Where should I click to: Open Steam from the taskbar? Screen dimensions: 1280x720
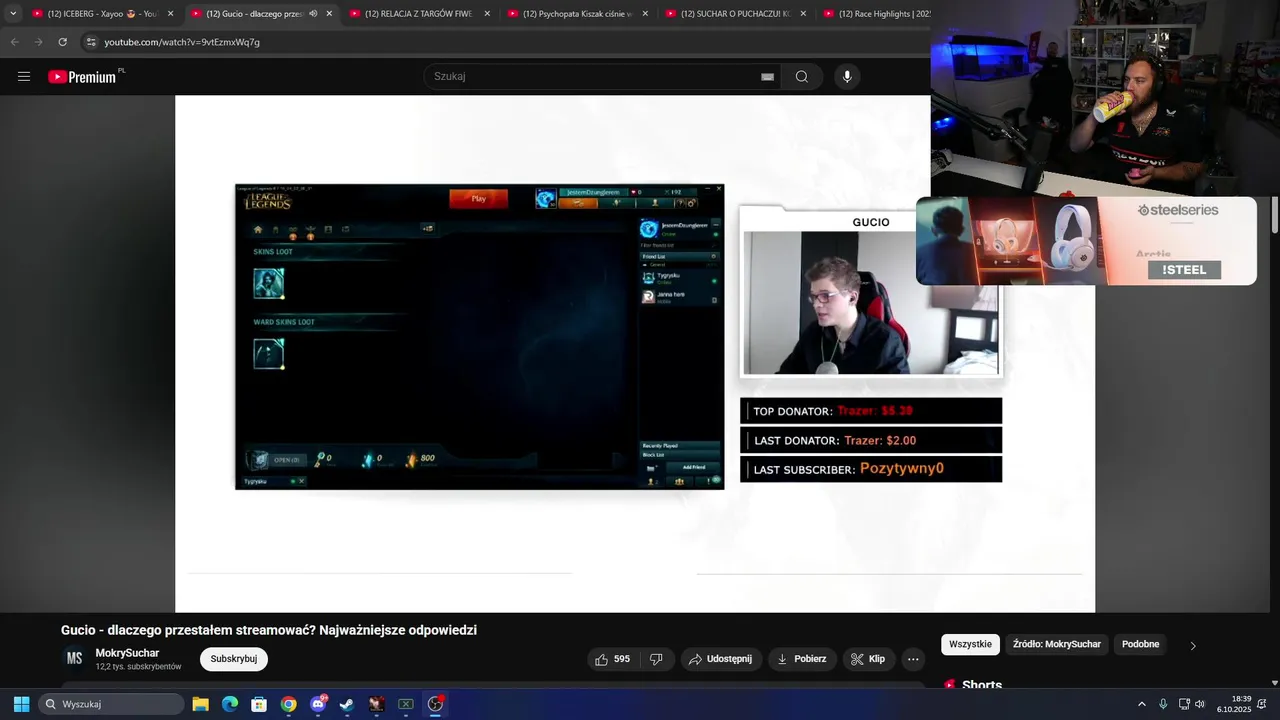[x=347, y=704]
